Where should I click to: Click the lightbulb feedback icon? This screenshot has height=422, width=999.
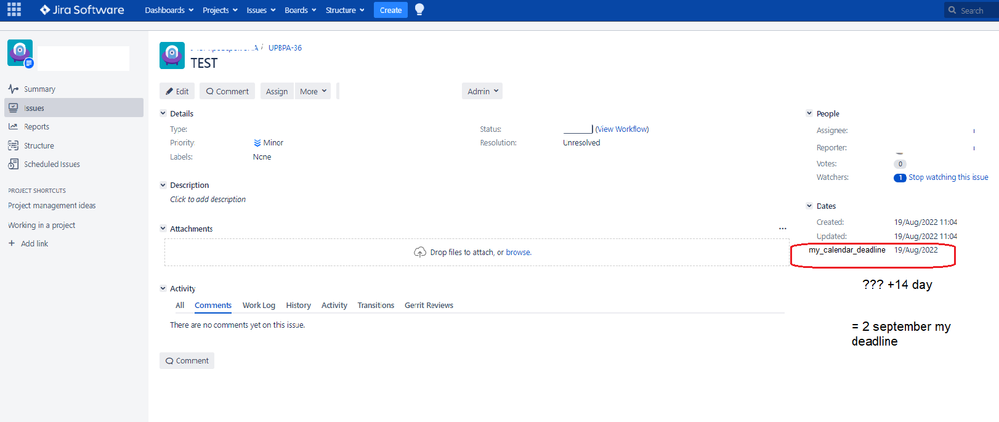pyautogui.click(x=419, y=10)
